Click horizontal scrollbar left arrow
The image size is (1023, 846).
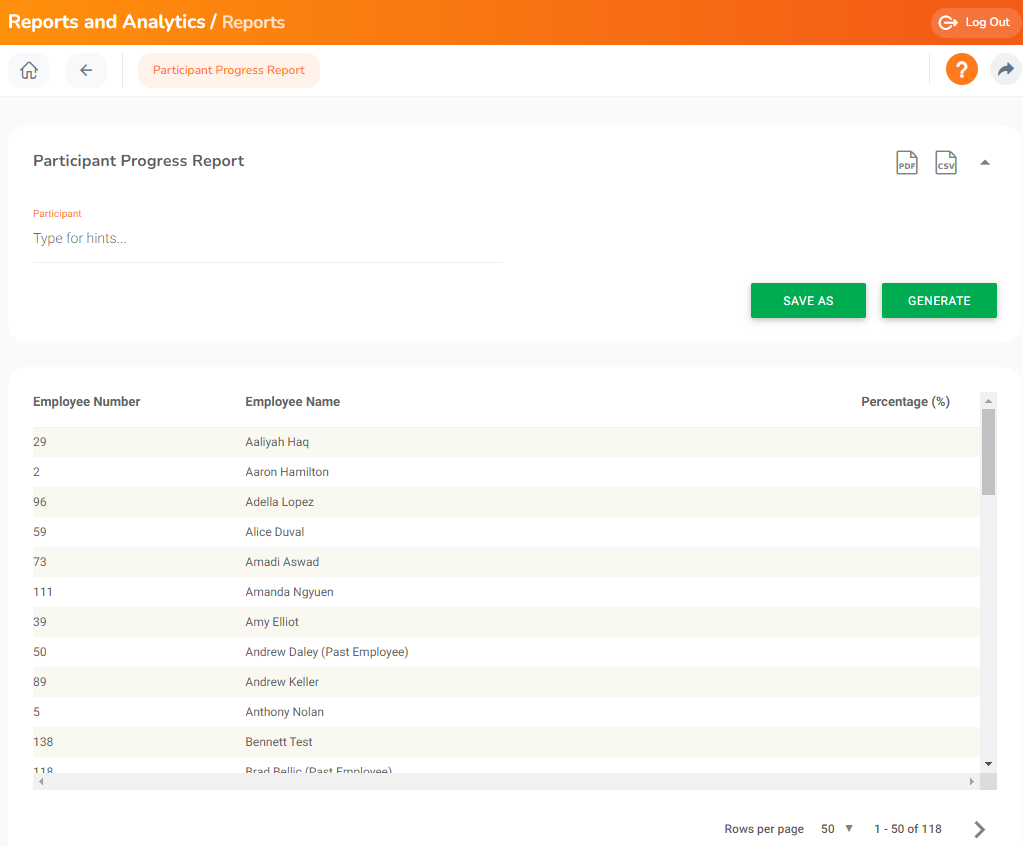click(x=41, y=781)
